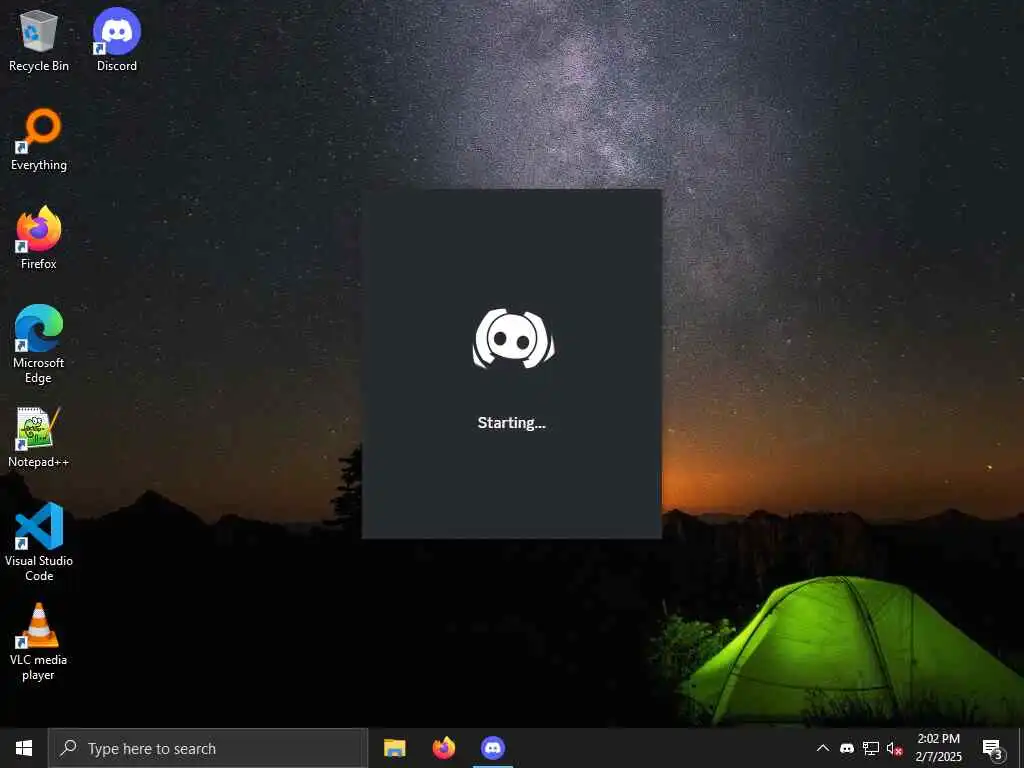Open the clock showing 2:02 PM
Screen dimensions: 1024x768
click(x=938, y=748)
